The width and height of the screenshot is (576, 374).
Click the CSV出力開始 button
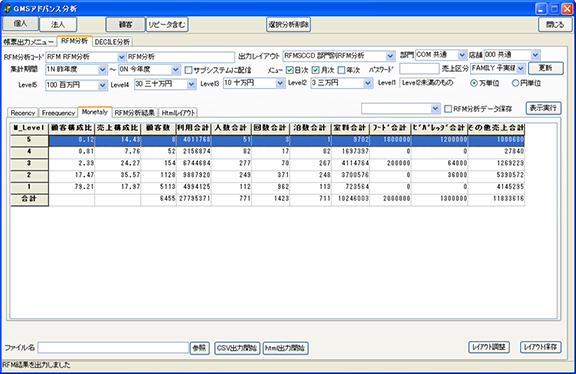coord(237,348)
